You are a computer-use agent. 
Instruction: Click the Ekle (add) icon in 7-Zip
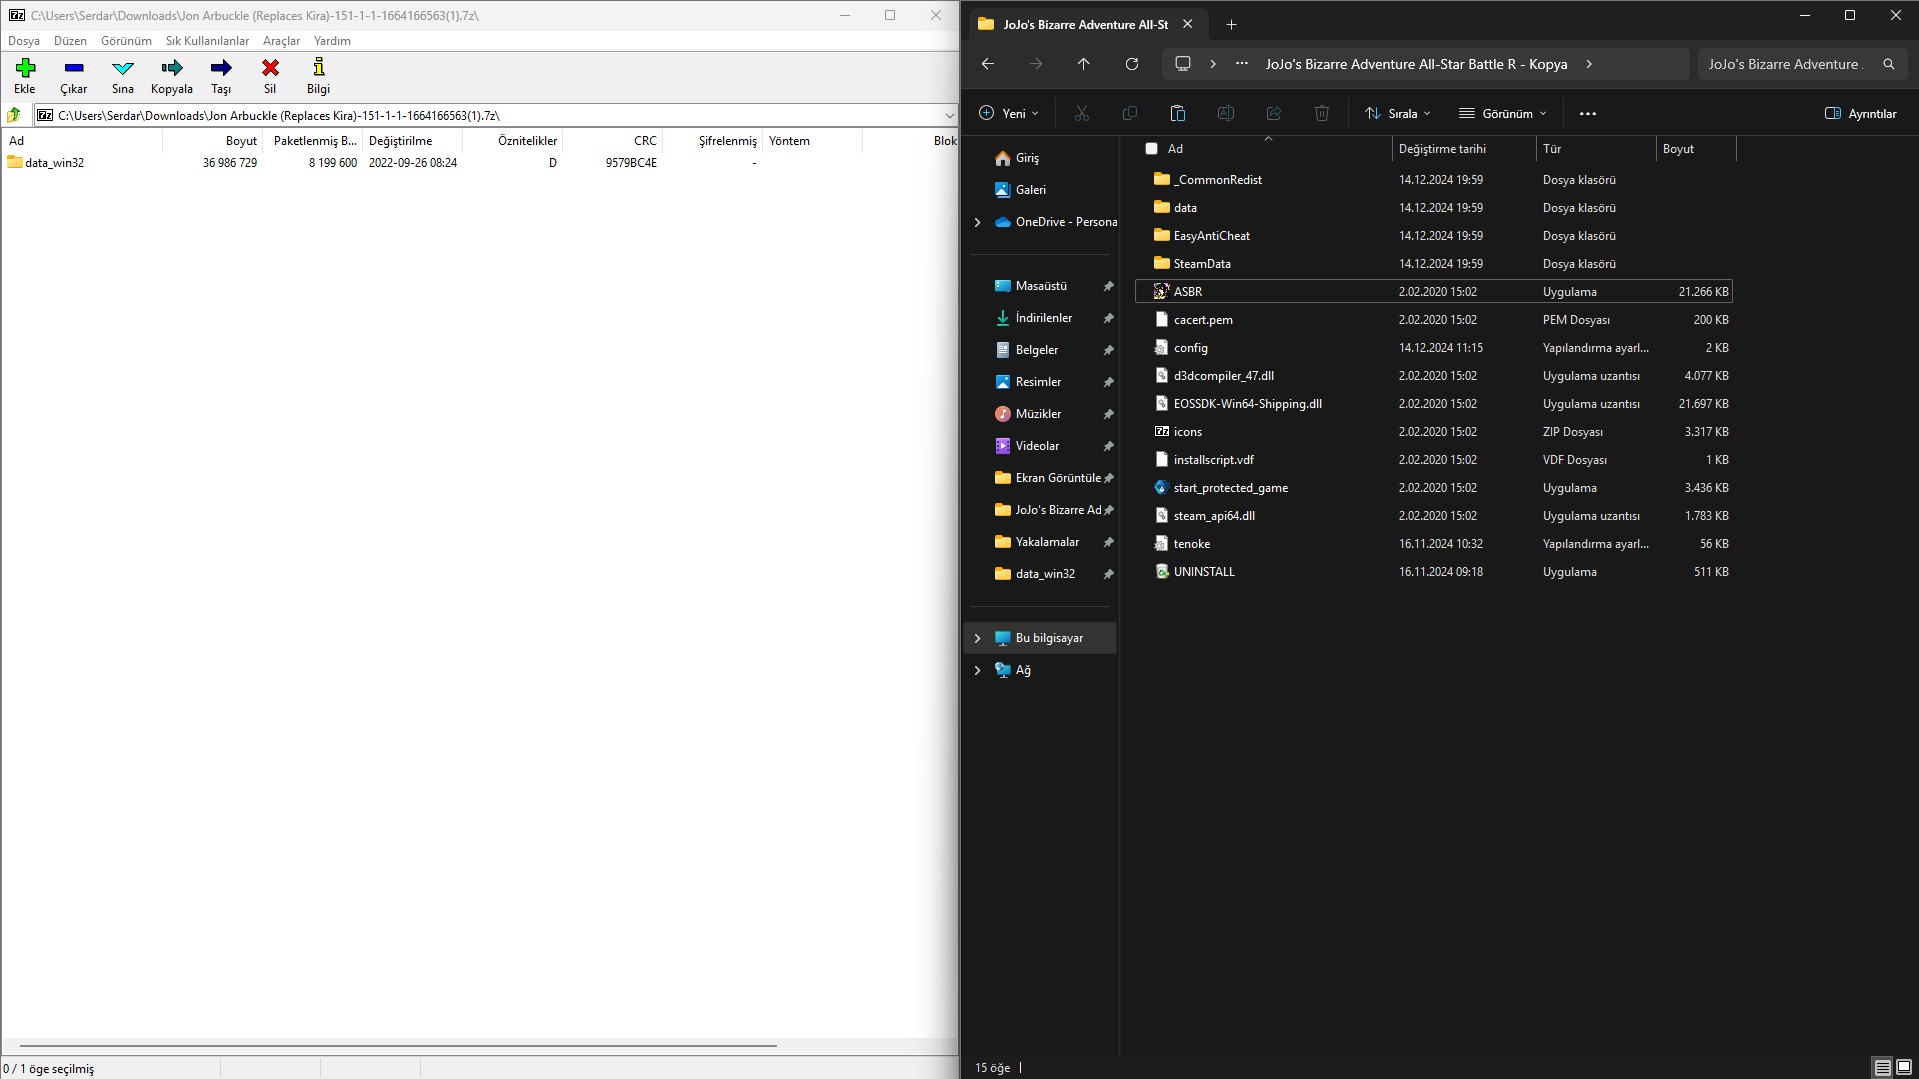coord(25,68)
